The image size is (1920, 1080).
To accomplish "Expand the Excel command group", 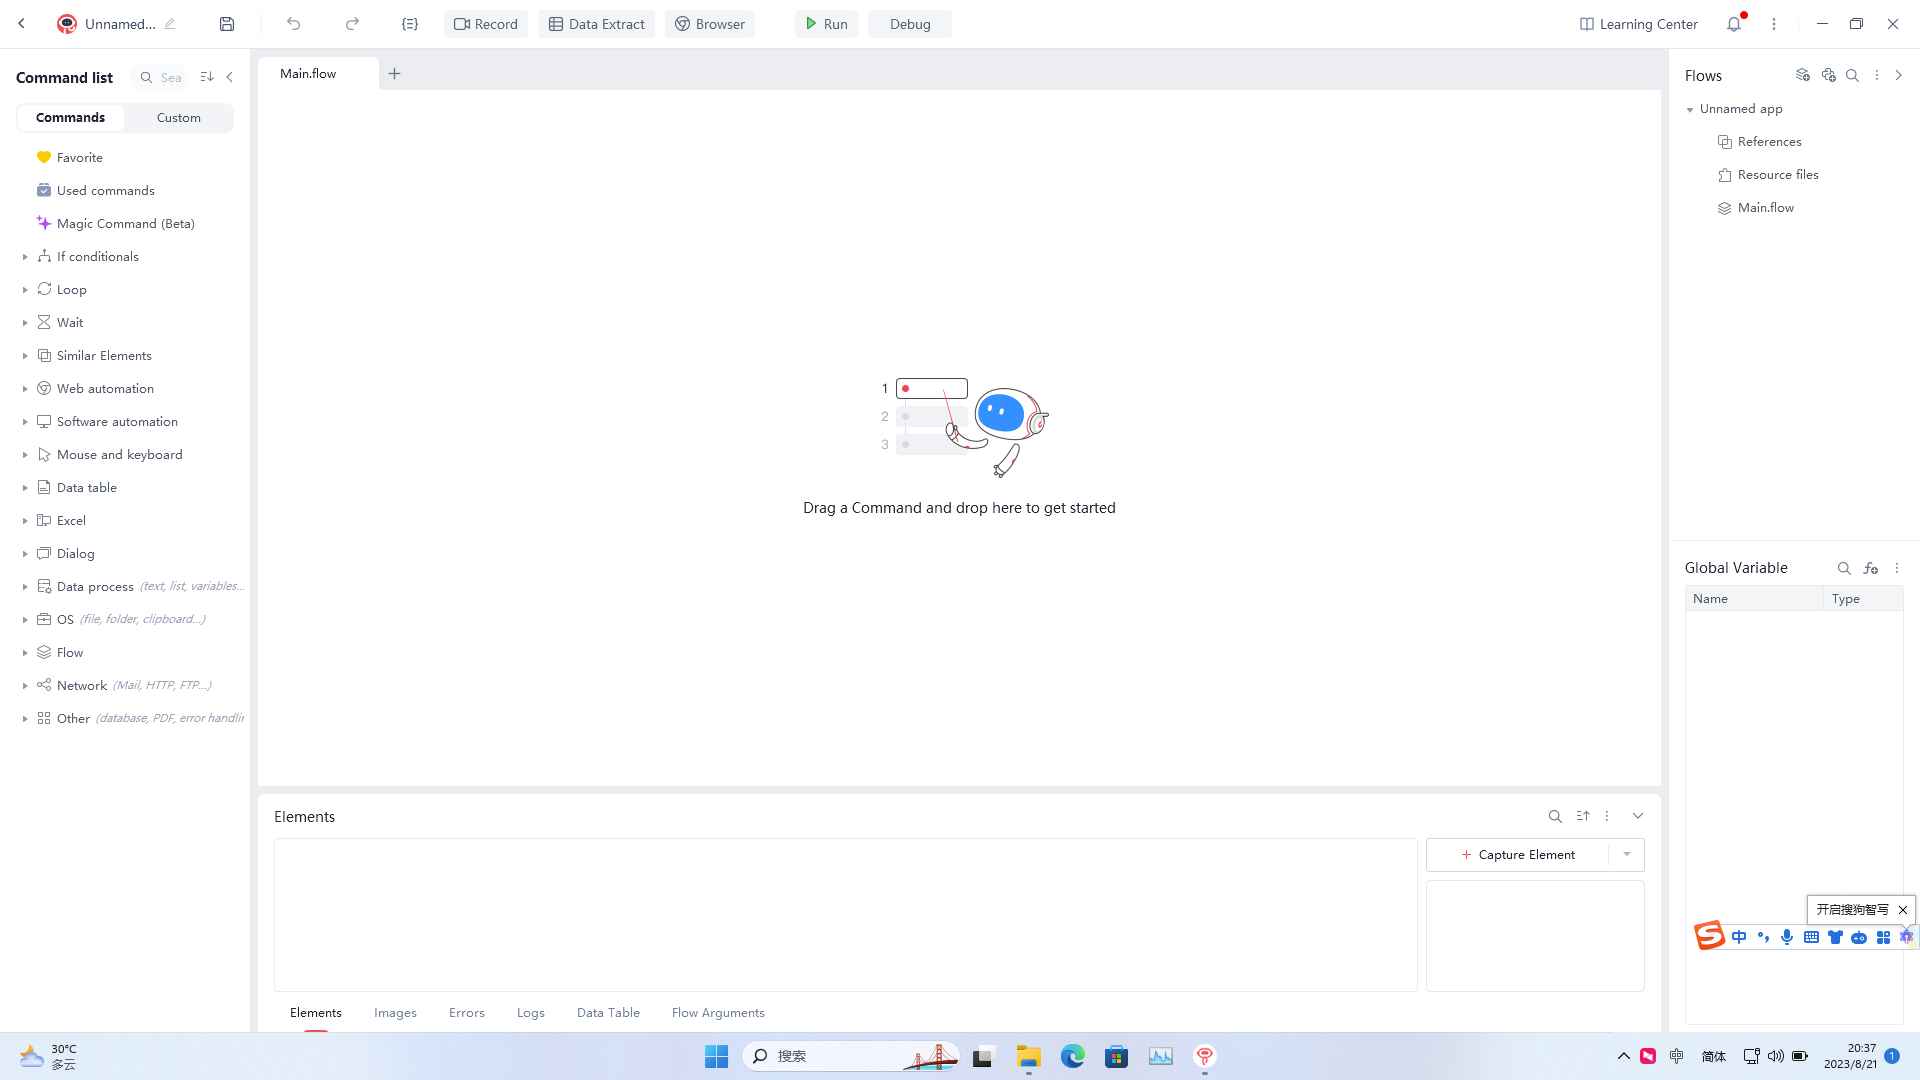I will click(25, 521).
